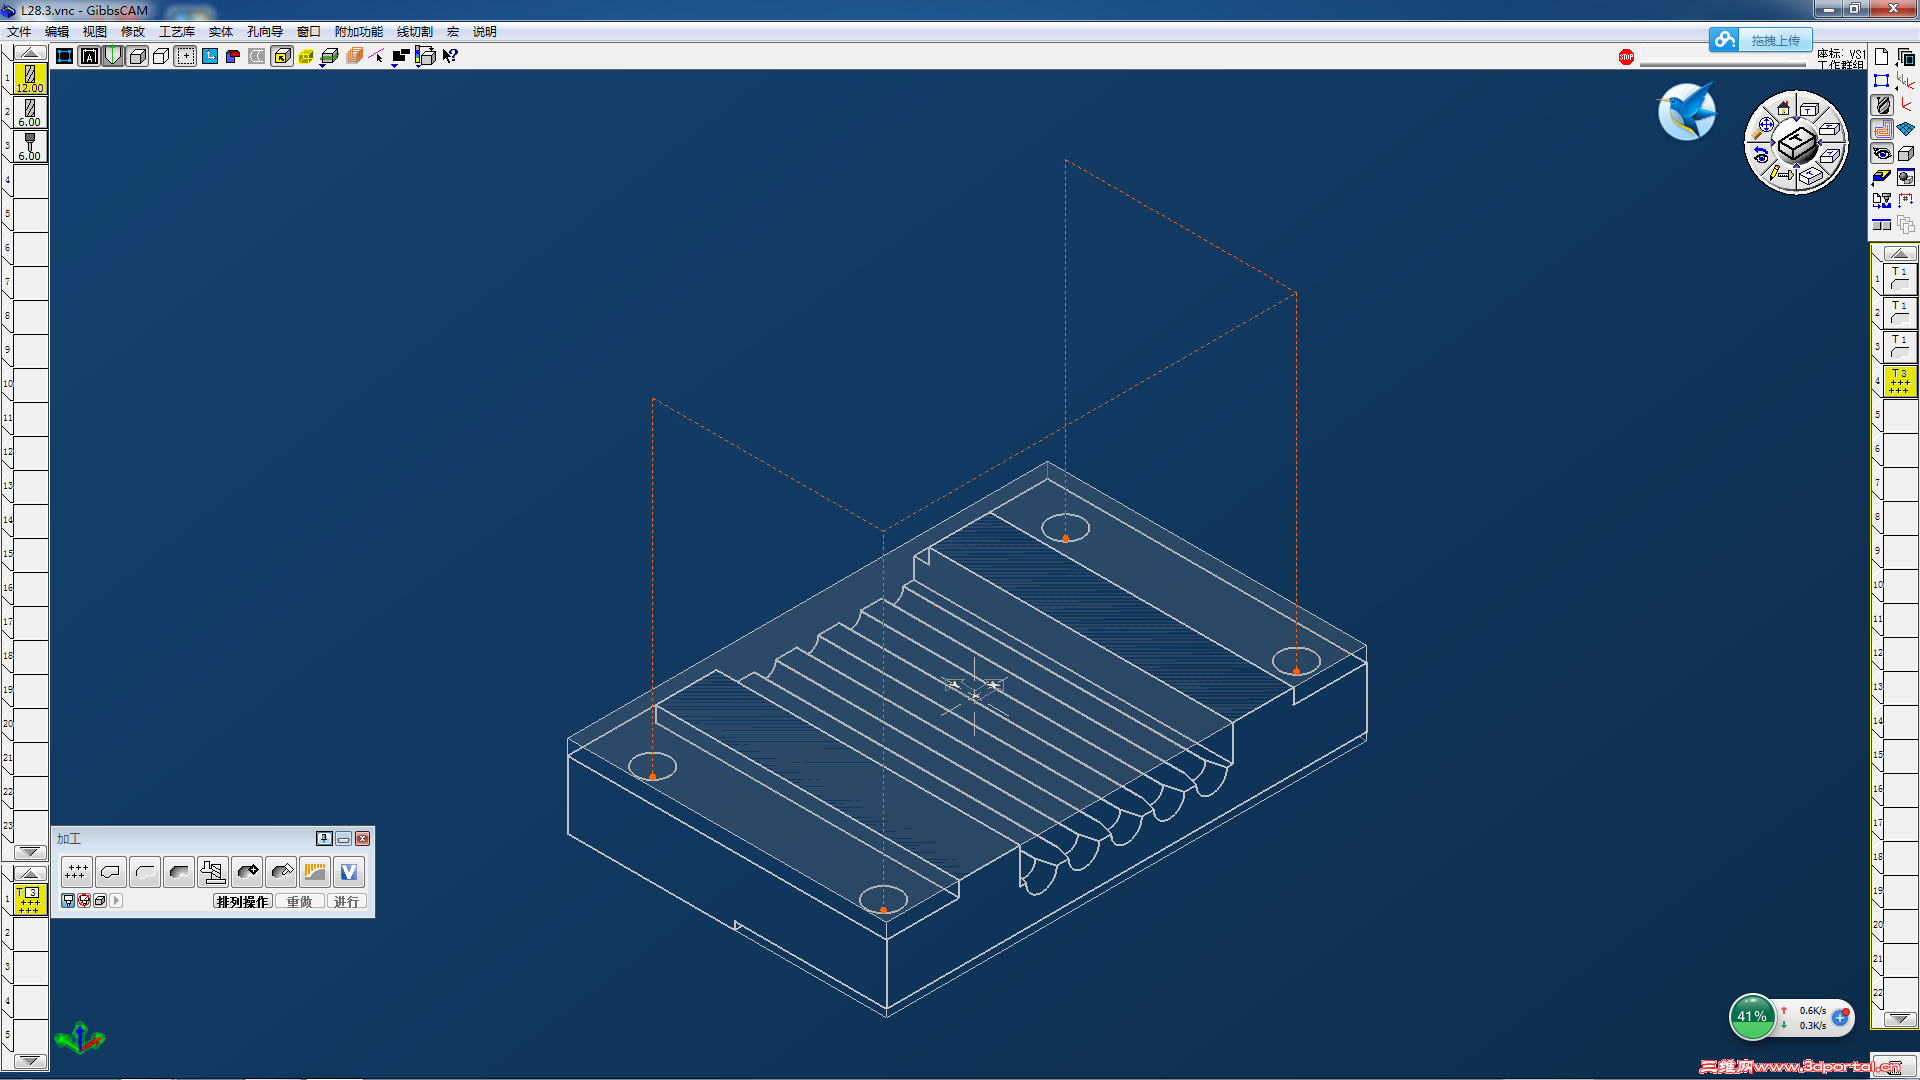Viewport: 1920px width, 1080px height.
Task: Toggle the no-stock red crossed icon
Action: (84, 901)
